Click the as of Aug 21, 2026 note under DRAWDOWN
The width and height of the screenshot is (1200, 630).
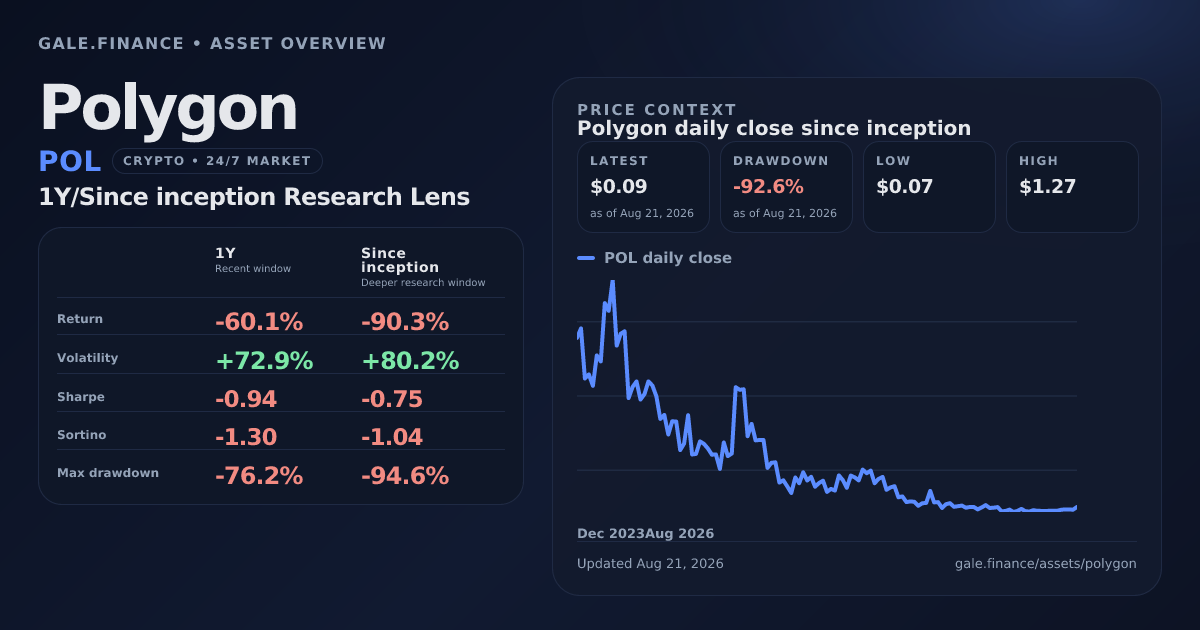tap(785, 213)
